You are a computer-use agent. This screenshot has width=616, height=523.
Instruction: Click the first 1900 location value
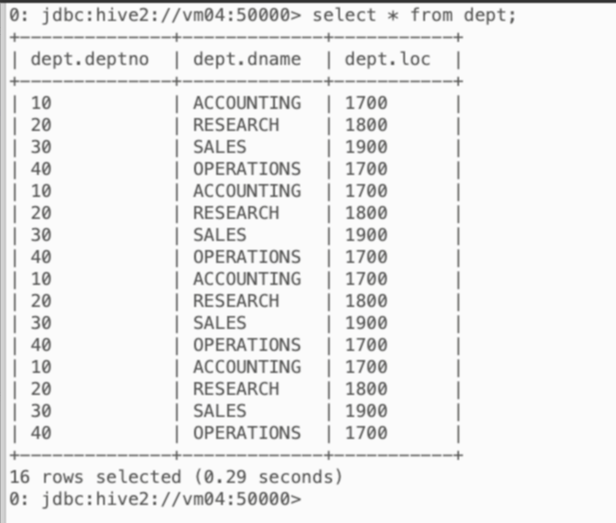click(366, 147)
